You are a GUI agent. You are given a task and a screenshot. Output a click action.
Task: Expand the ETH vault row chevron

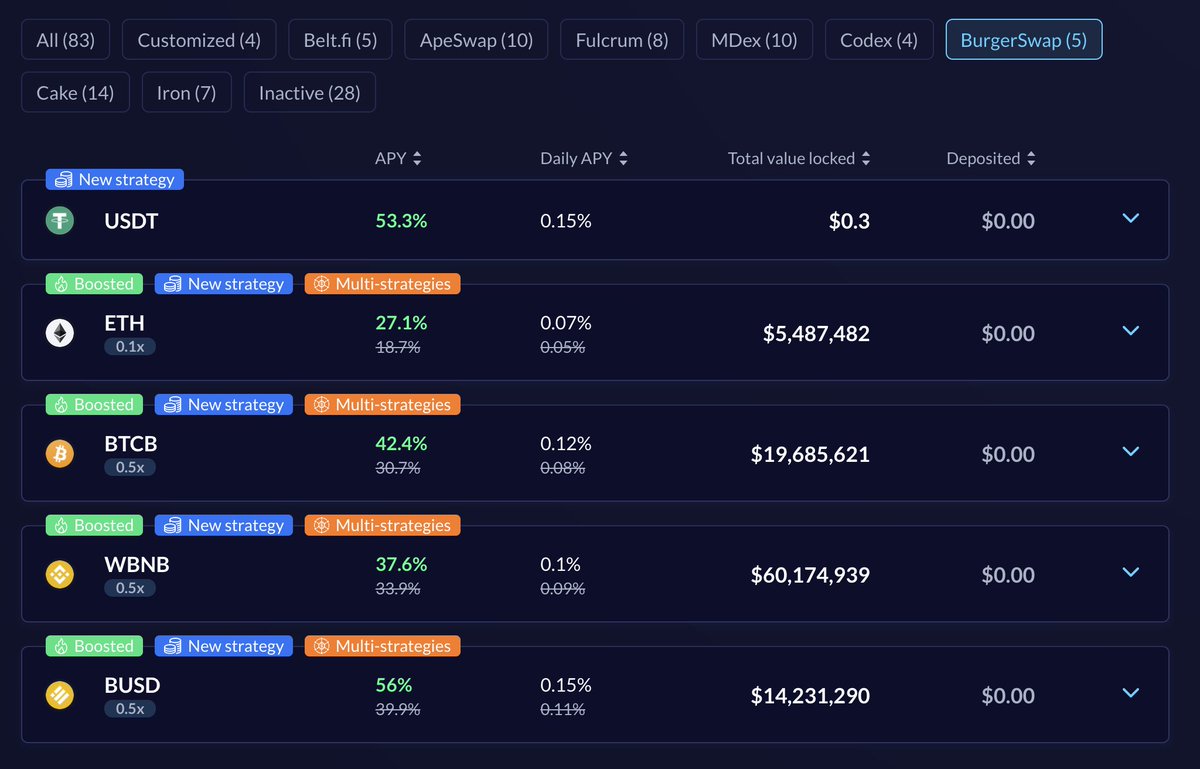1131,330
